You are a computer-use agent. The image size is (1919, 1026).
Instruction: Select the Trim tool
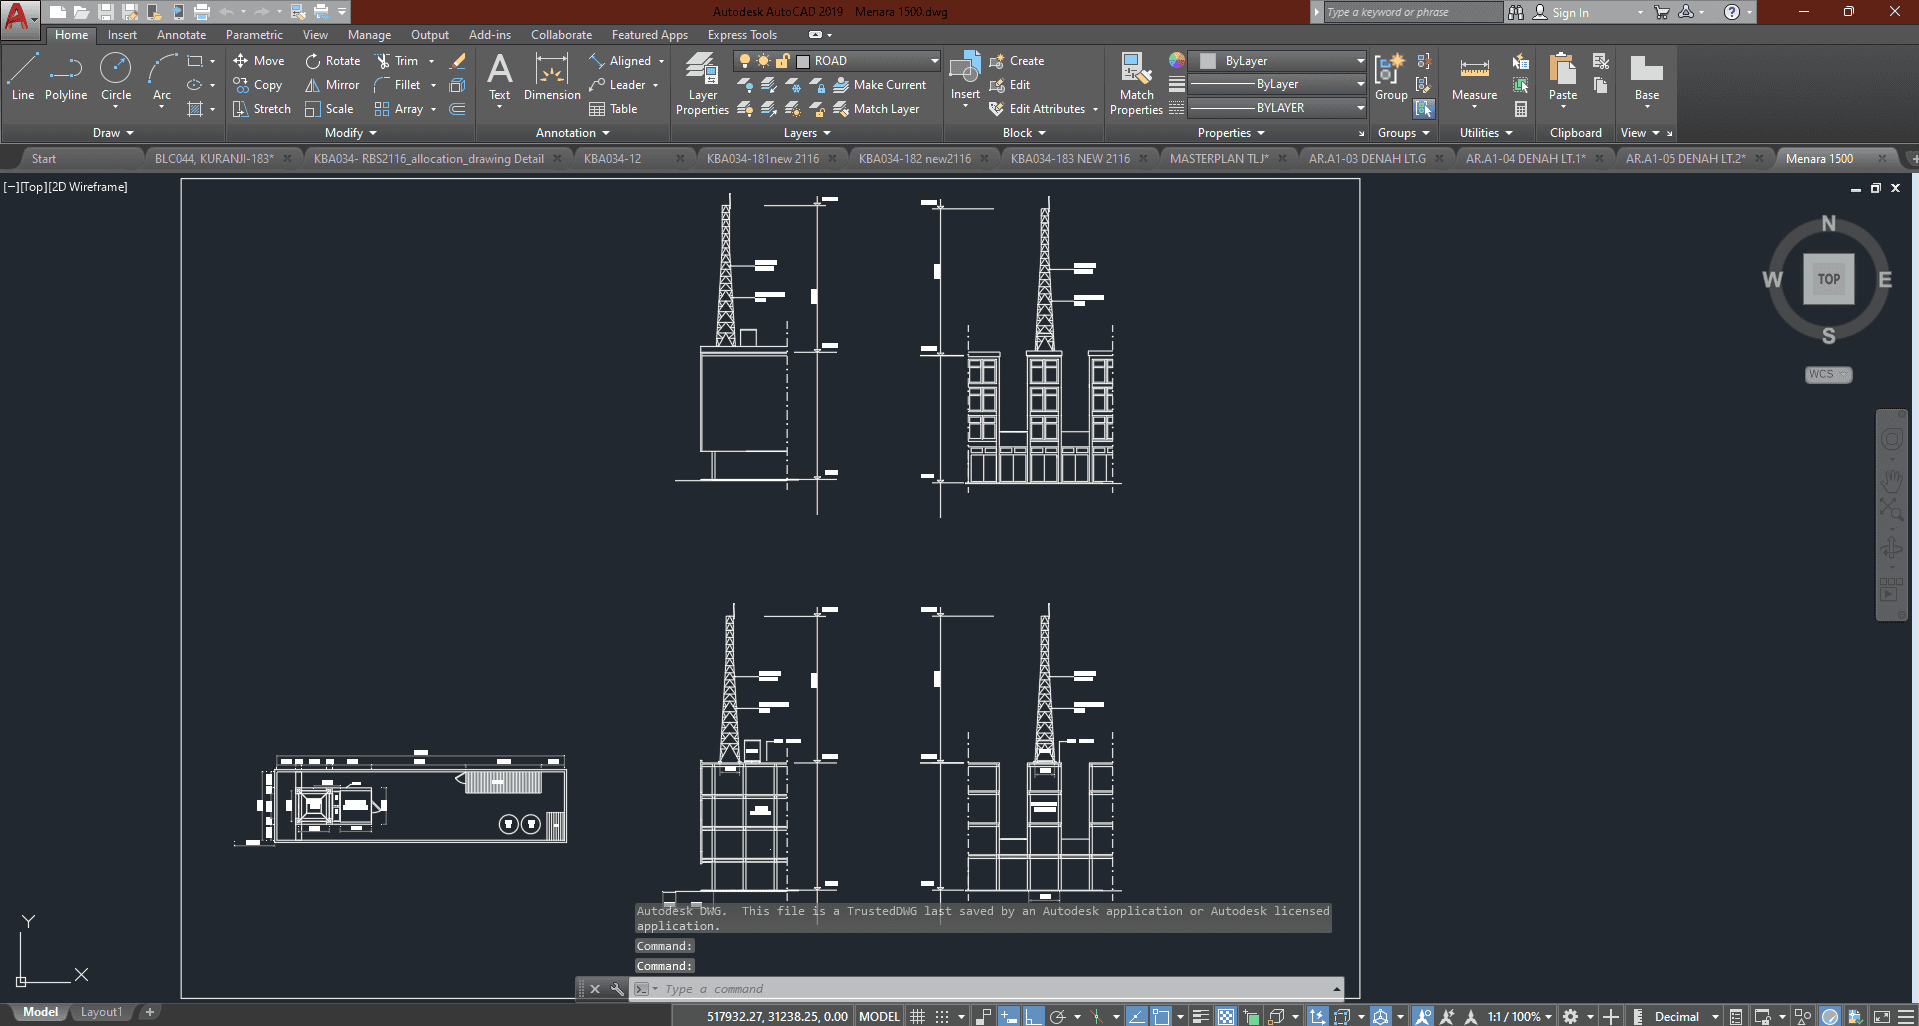[397, 61]
